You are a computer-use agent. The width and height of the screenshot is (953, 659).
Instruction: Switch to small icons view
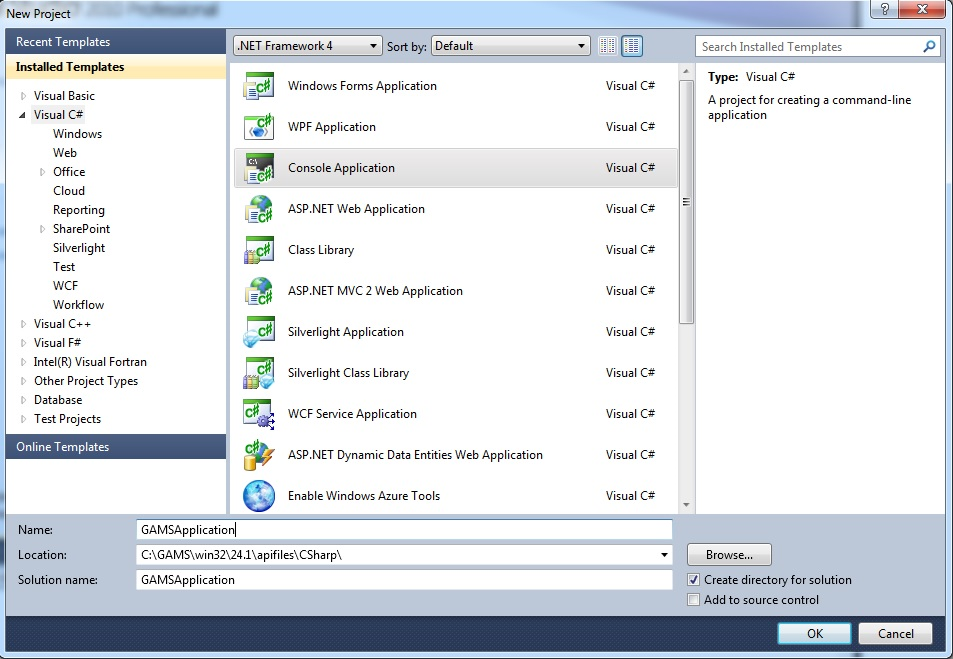pos(608,46)
